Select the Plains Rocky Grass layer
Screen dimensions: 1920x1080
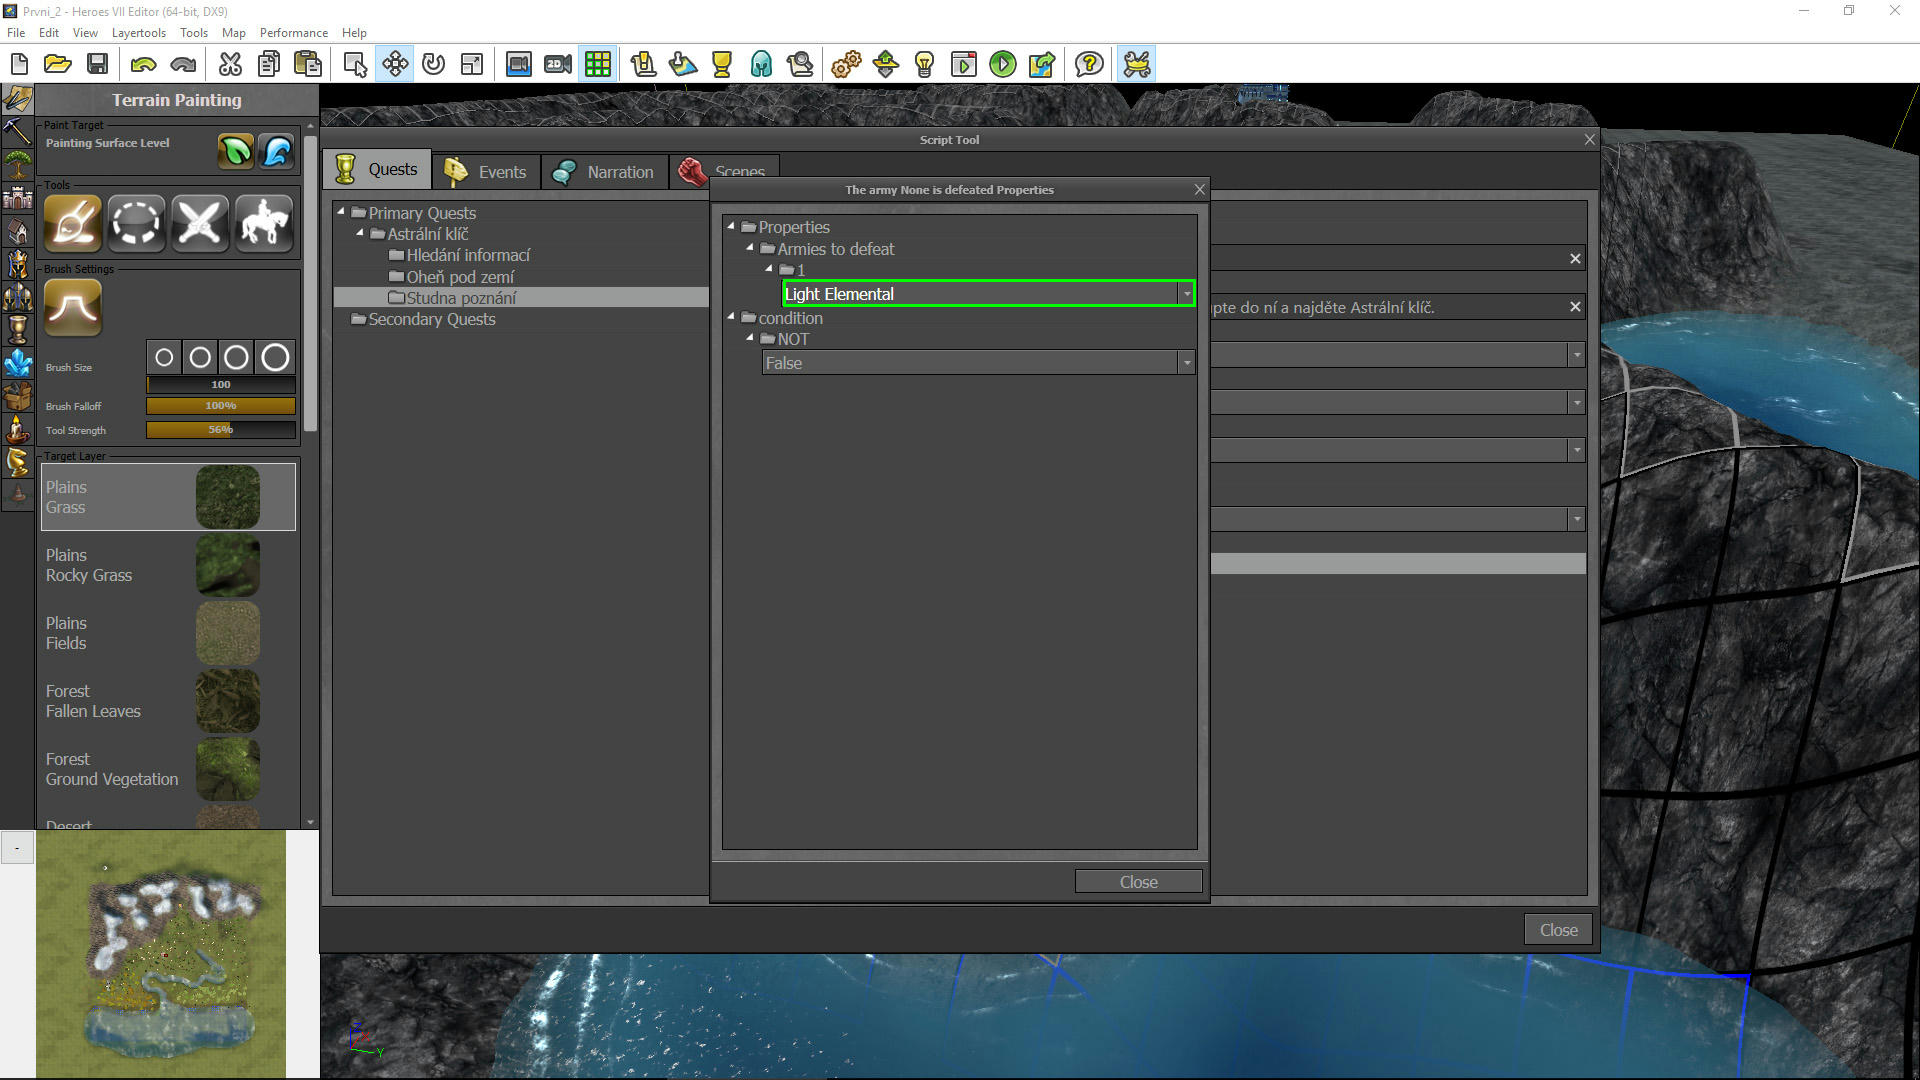coord(168,565)
